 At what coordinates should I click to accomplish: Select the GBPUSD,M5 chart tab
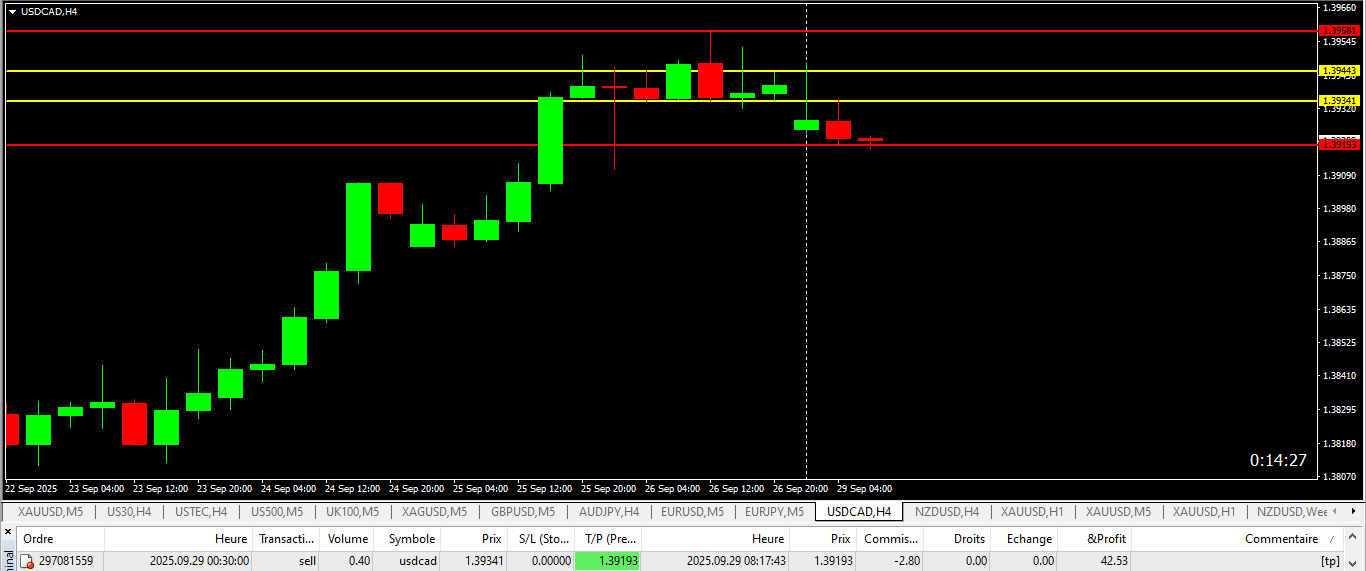coord(522,512)
